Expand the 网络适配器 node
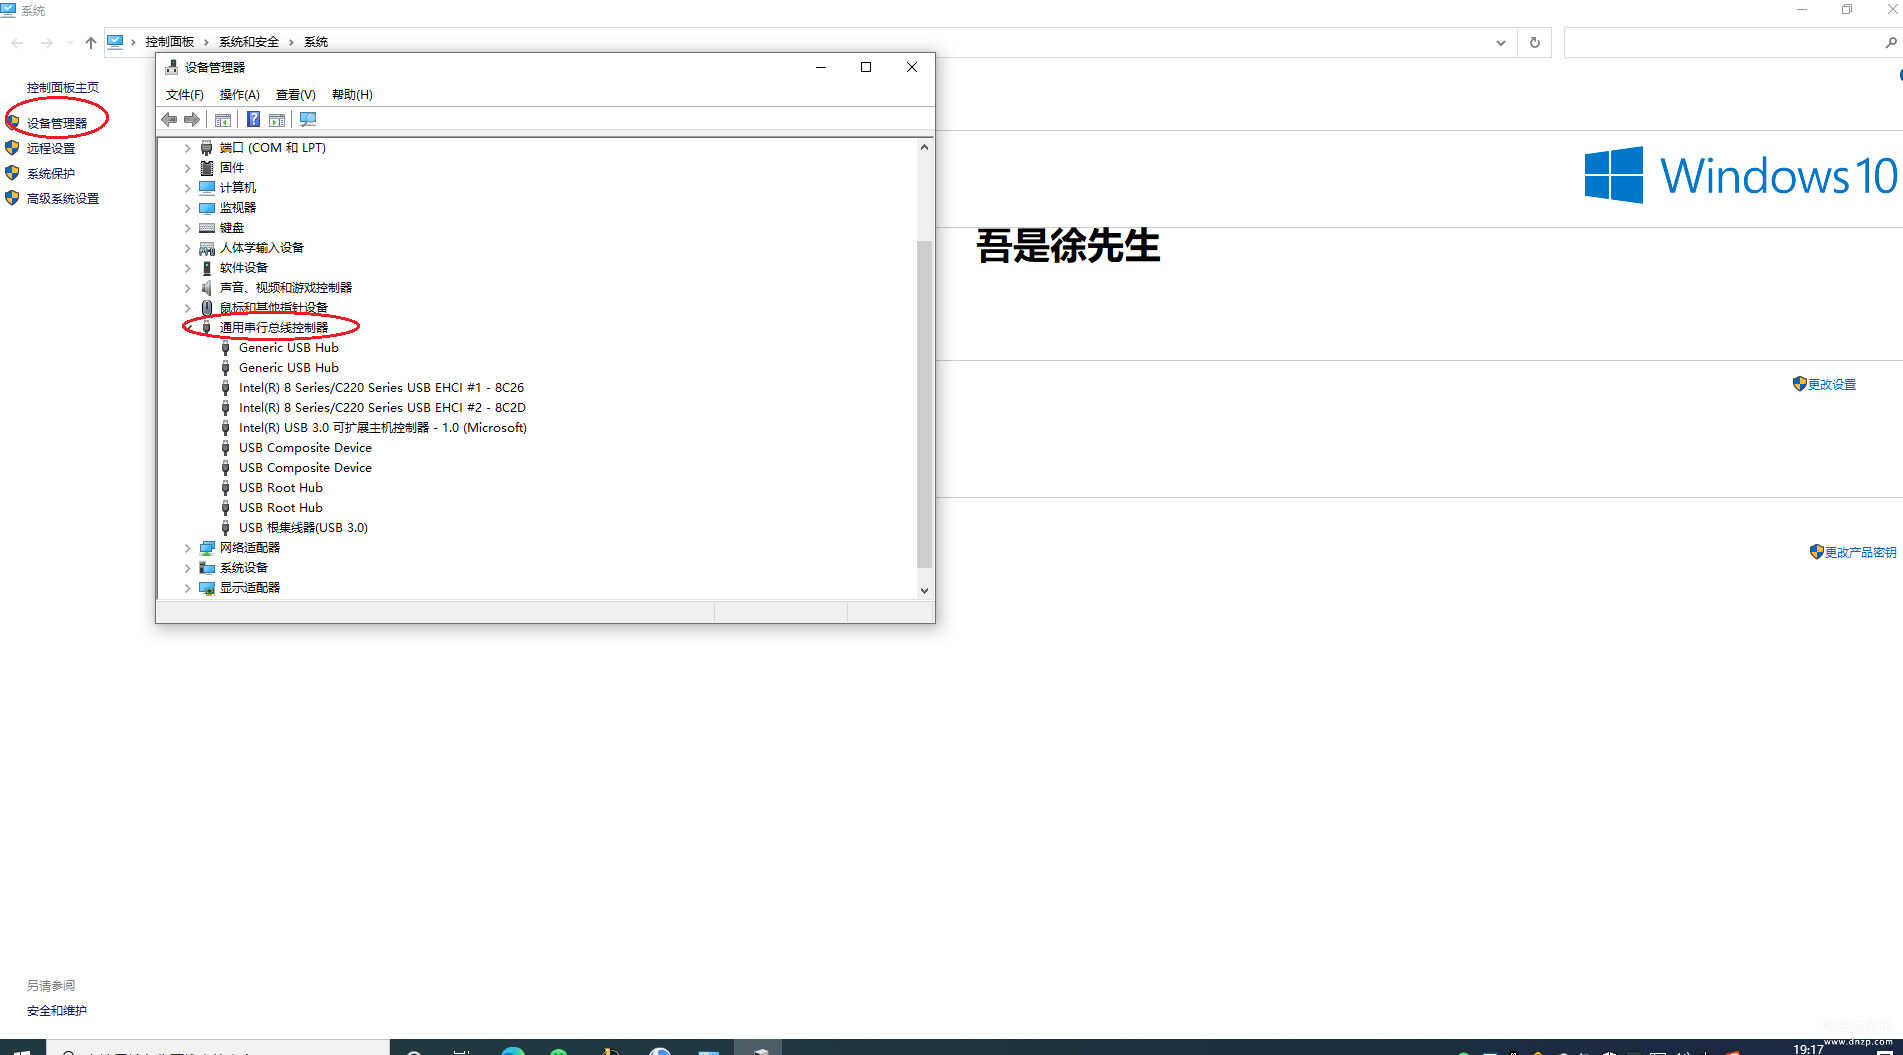Screen dimensions: 1903x1055 pyautogui.click(x=187, y=548)
